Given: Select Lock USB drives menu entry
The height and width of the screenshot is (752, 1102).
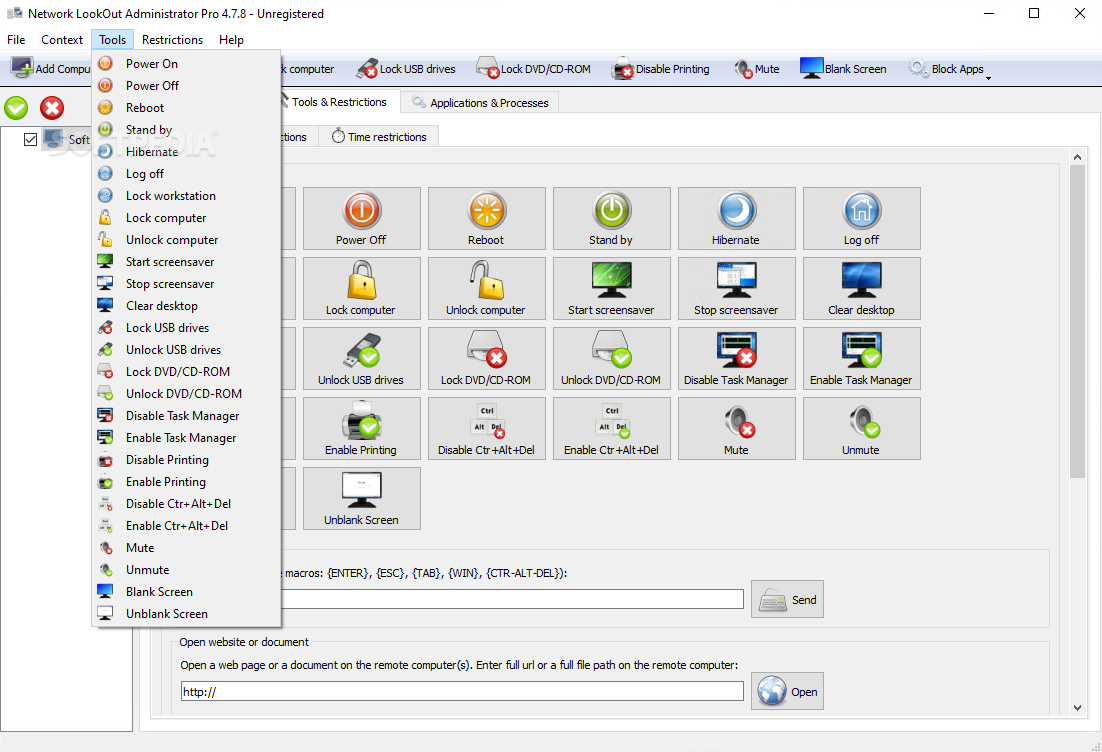Looking at the screenshot, I should [x=186, y=328].
